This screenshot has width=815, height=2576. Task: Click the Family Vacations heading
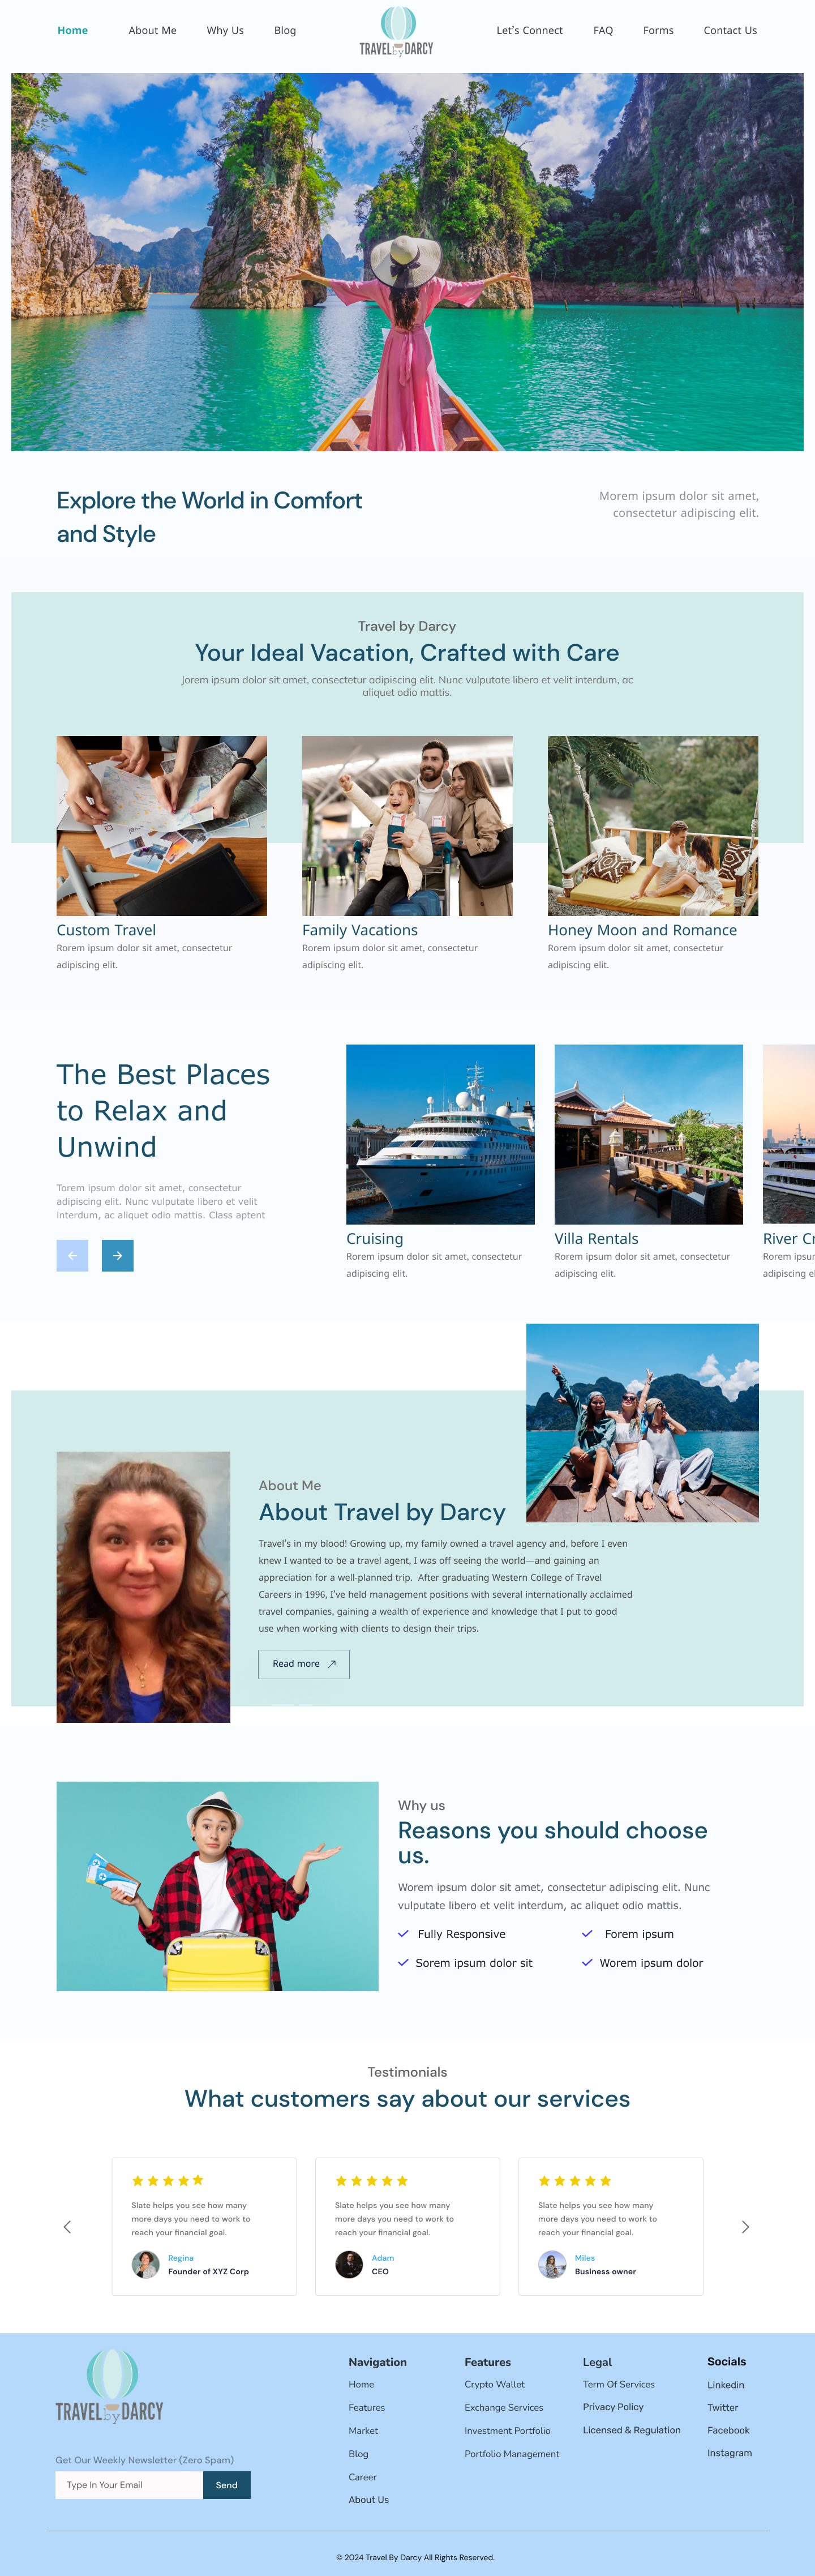coord(360,930)
